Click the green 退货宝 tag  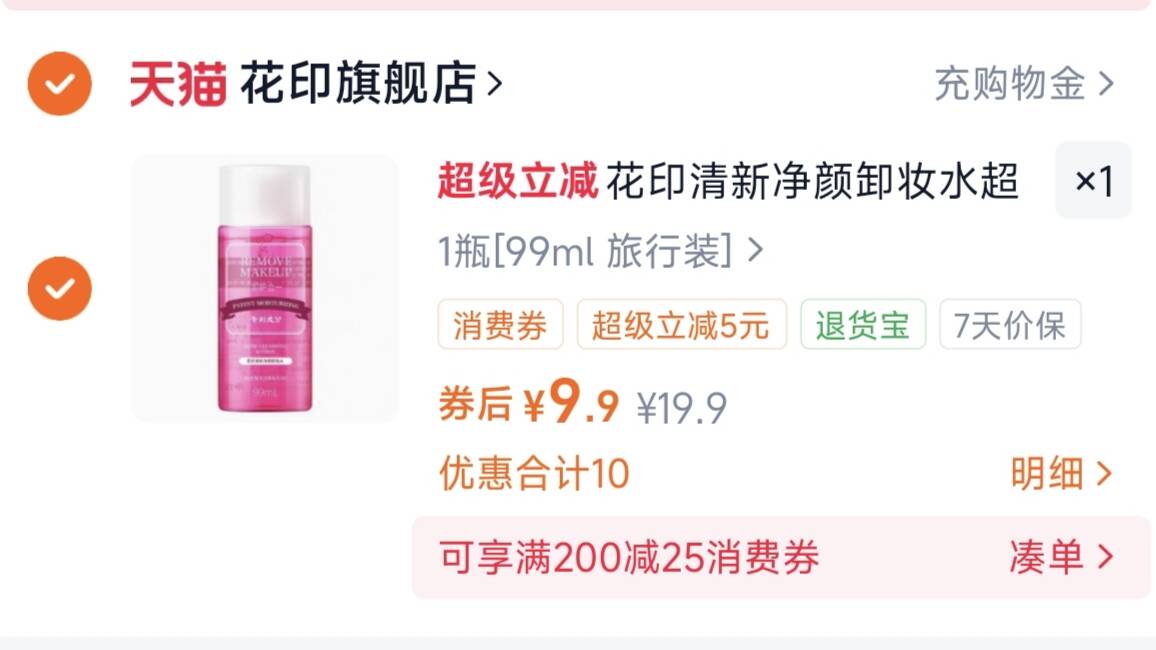click(x=863, y=324)
